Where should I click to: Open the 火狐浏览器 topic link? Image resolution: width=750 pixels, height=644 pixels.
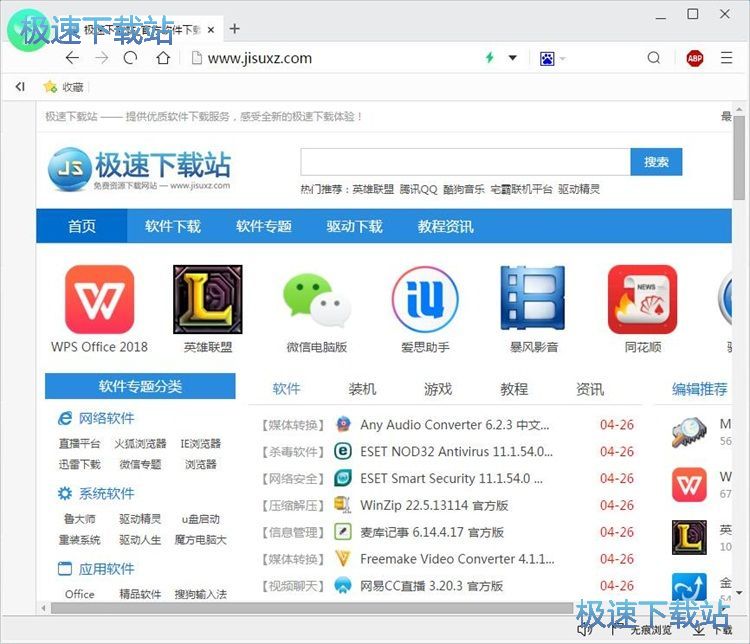pyautogui.click(x=140, y=444)
